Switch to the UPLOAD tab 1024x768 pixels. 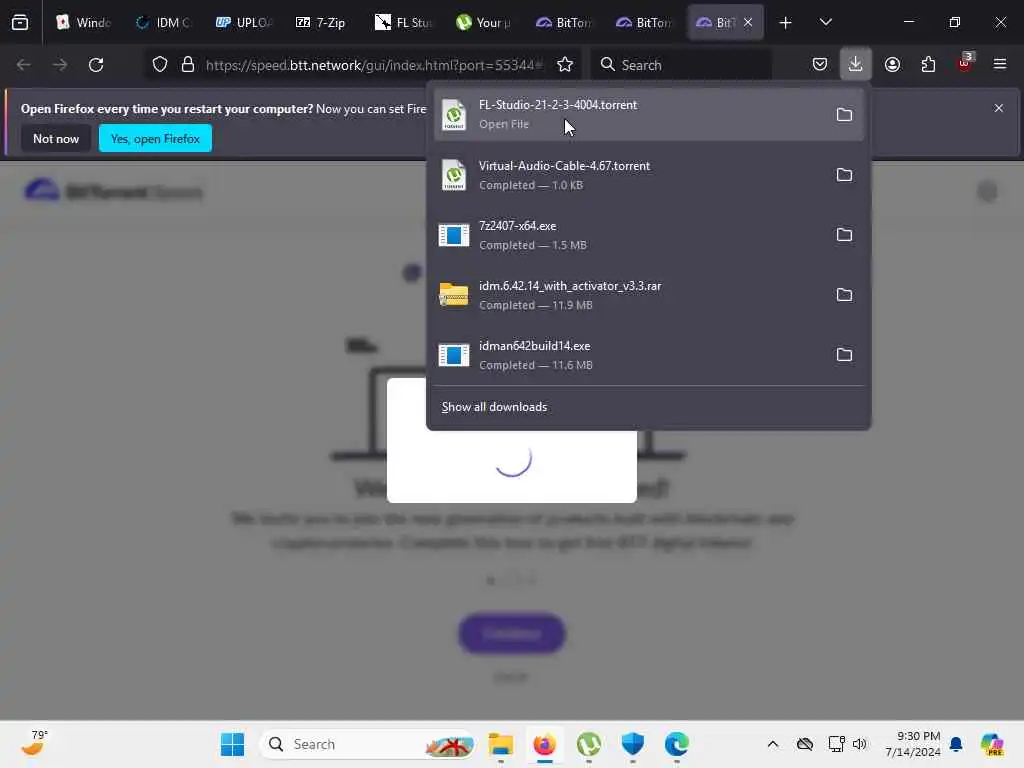(x=243, y=23)
